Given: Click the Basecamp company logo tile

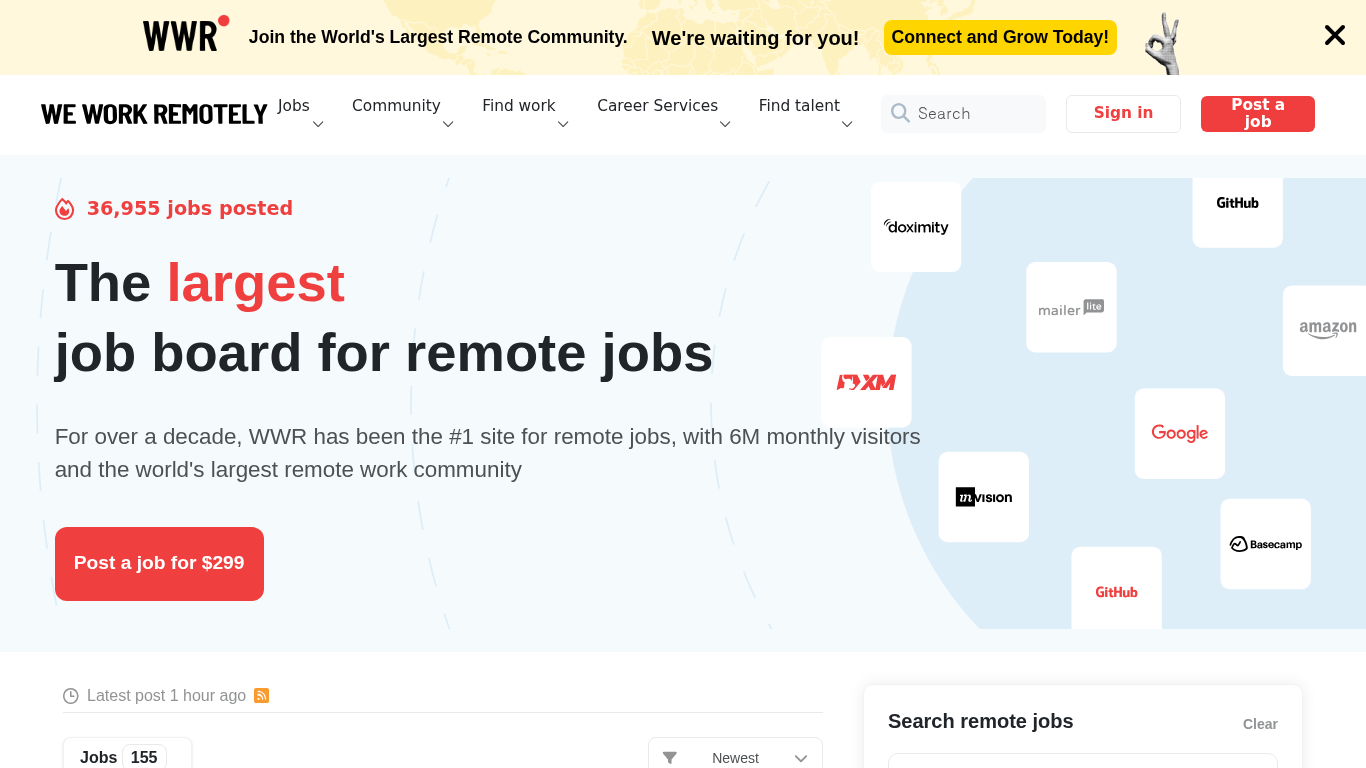Looking at the screenshot, I should point(1265,544).
